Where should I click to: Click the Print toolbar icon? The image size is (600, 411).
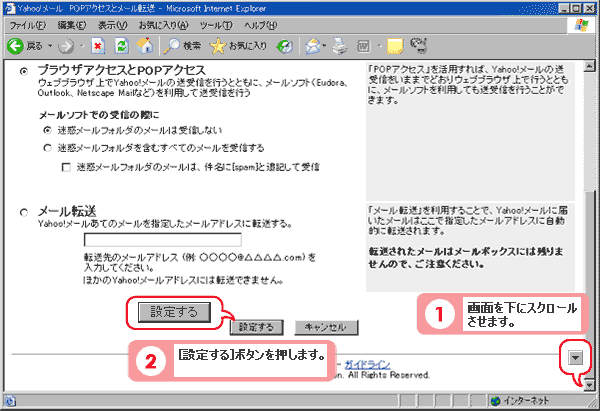[x=340, y=46]
